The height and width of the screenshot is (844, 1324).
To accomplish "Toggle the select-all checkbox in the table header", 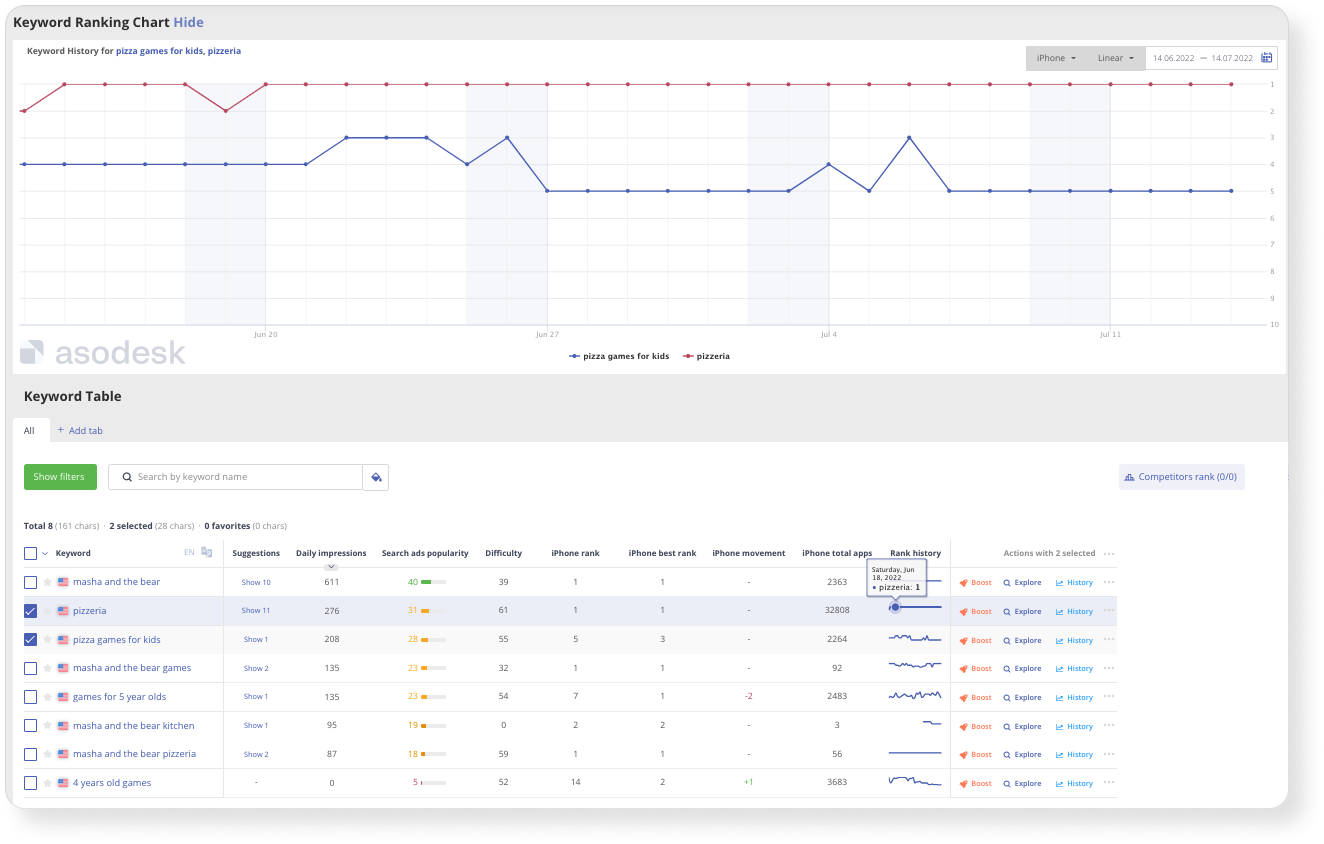I will coord(30,552).
